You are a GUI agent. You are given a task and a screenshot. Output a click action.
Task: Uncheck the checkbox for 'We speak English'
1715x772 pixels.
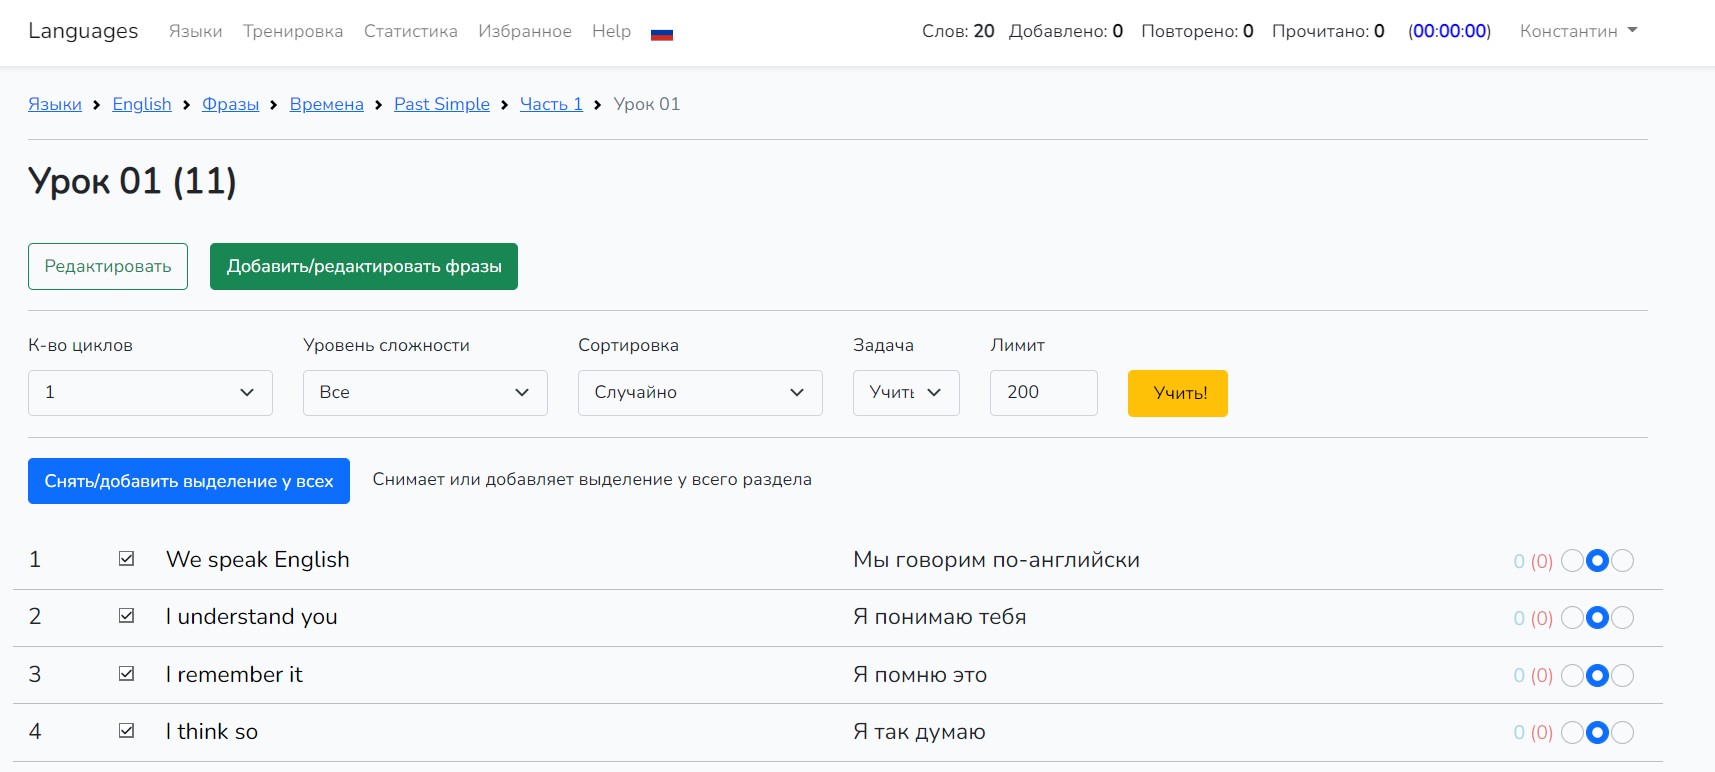pyautogui.click(x=127, y=559)
